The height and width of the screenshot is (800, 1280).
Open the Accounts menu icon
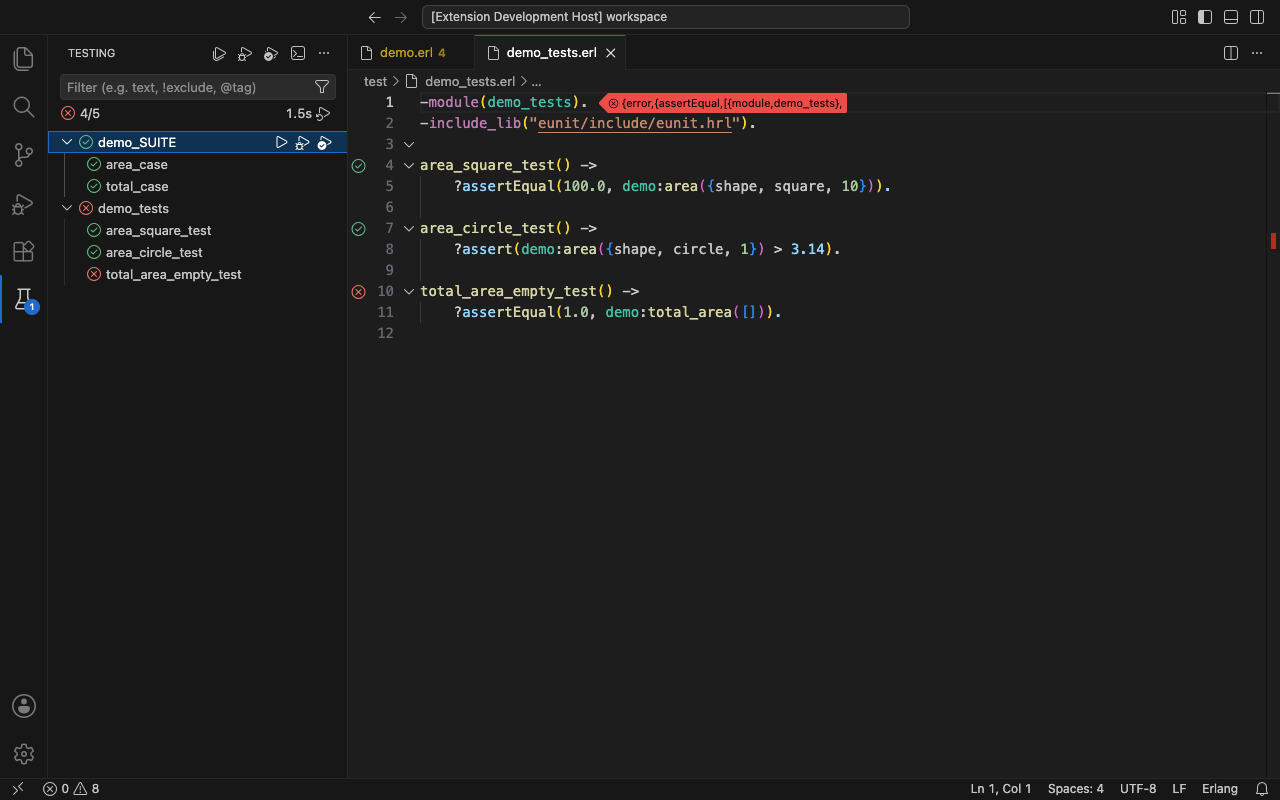pos(23,706)
